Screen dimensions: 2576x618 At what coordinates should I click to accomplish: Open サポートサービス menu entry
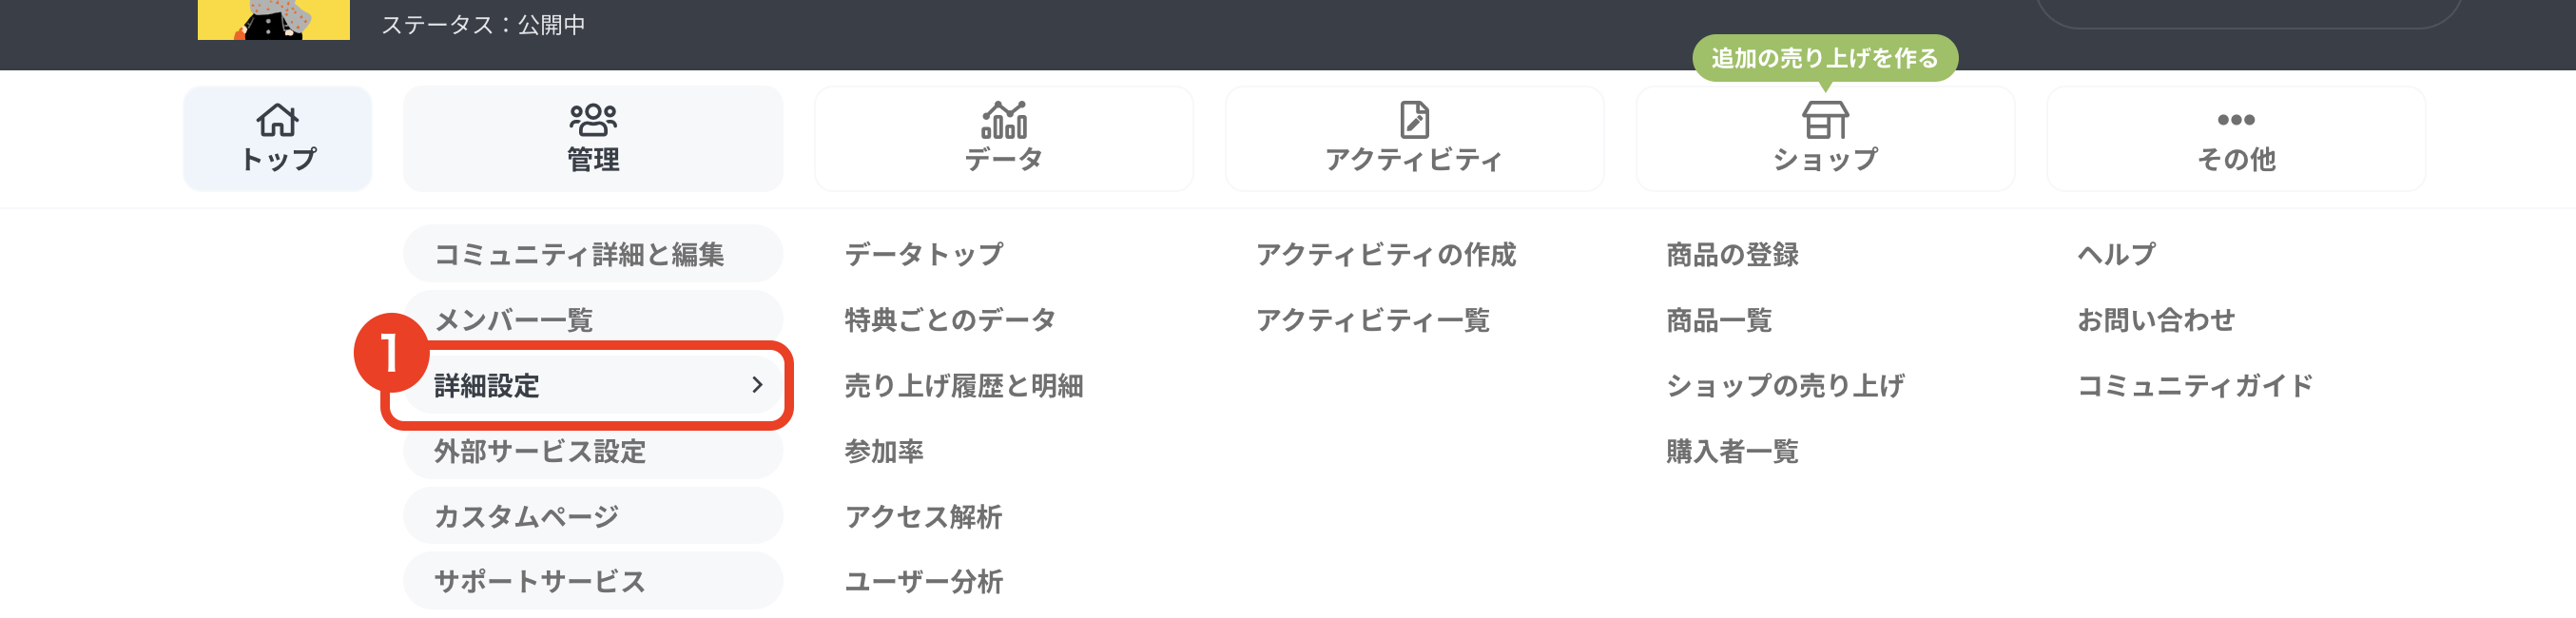click(540, 581)
